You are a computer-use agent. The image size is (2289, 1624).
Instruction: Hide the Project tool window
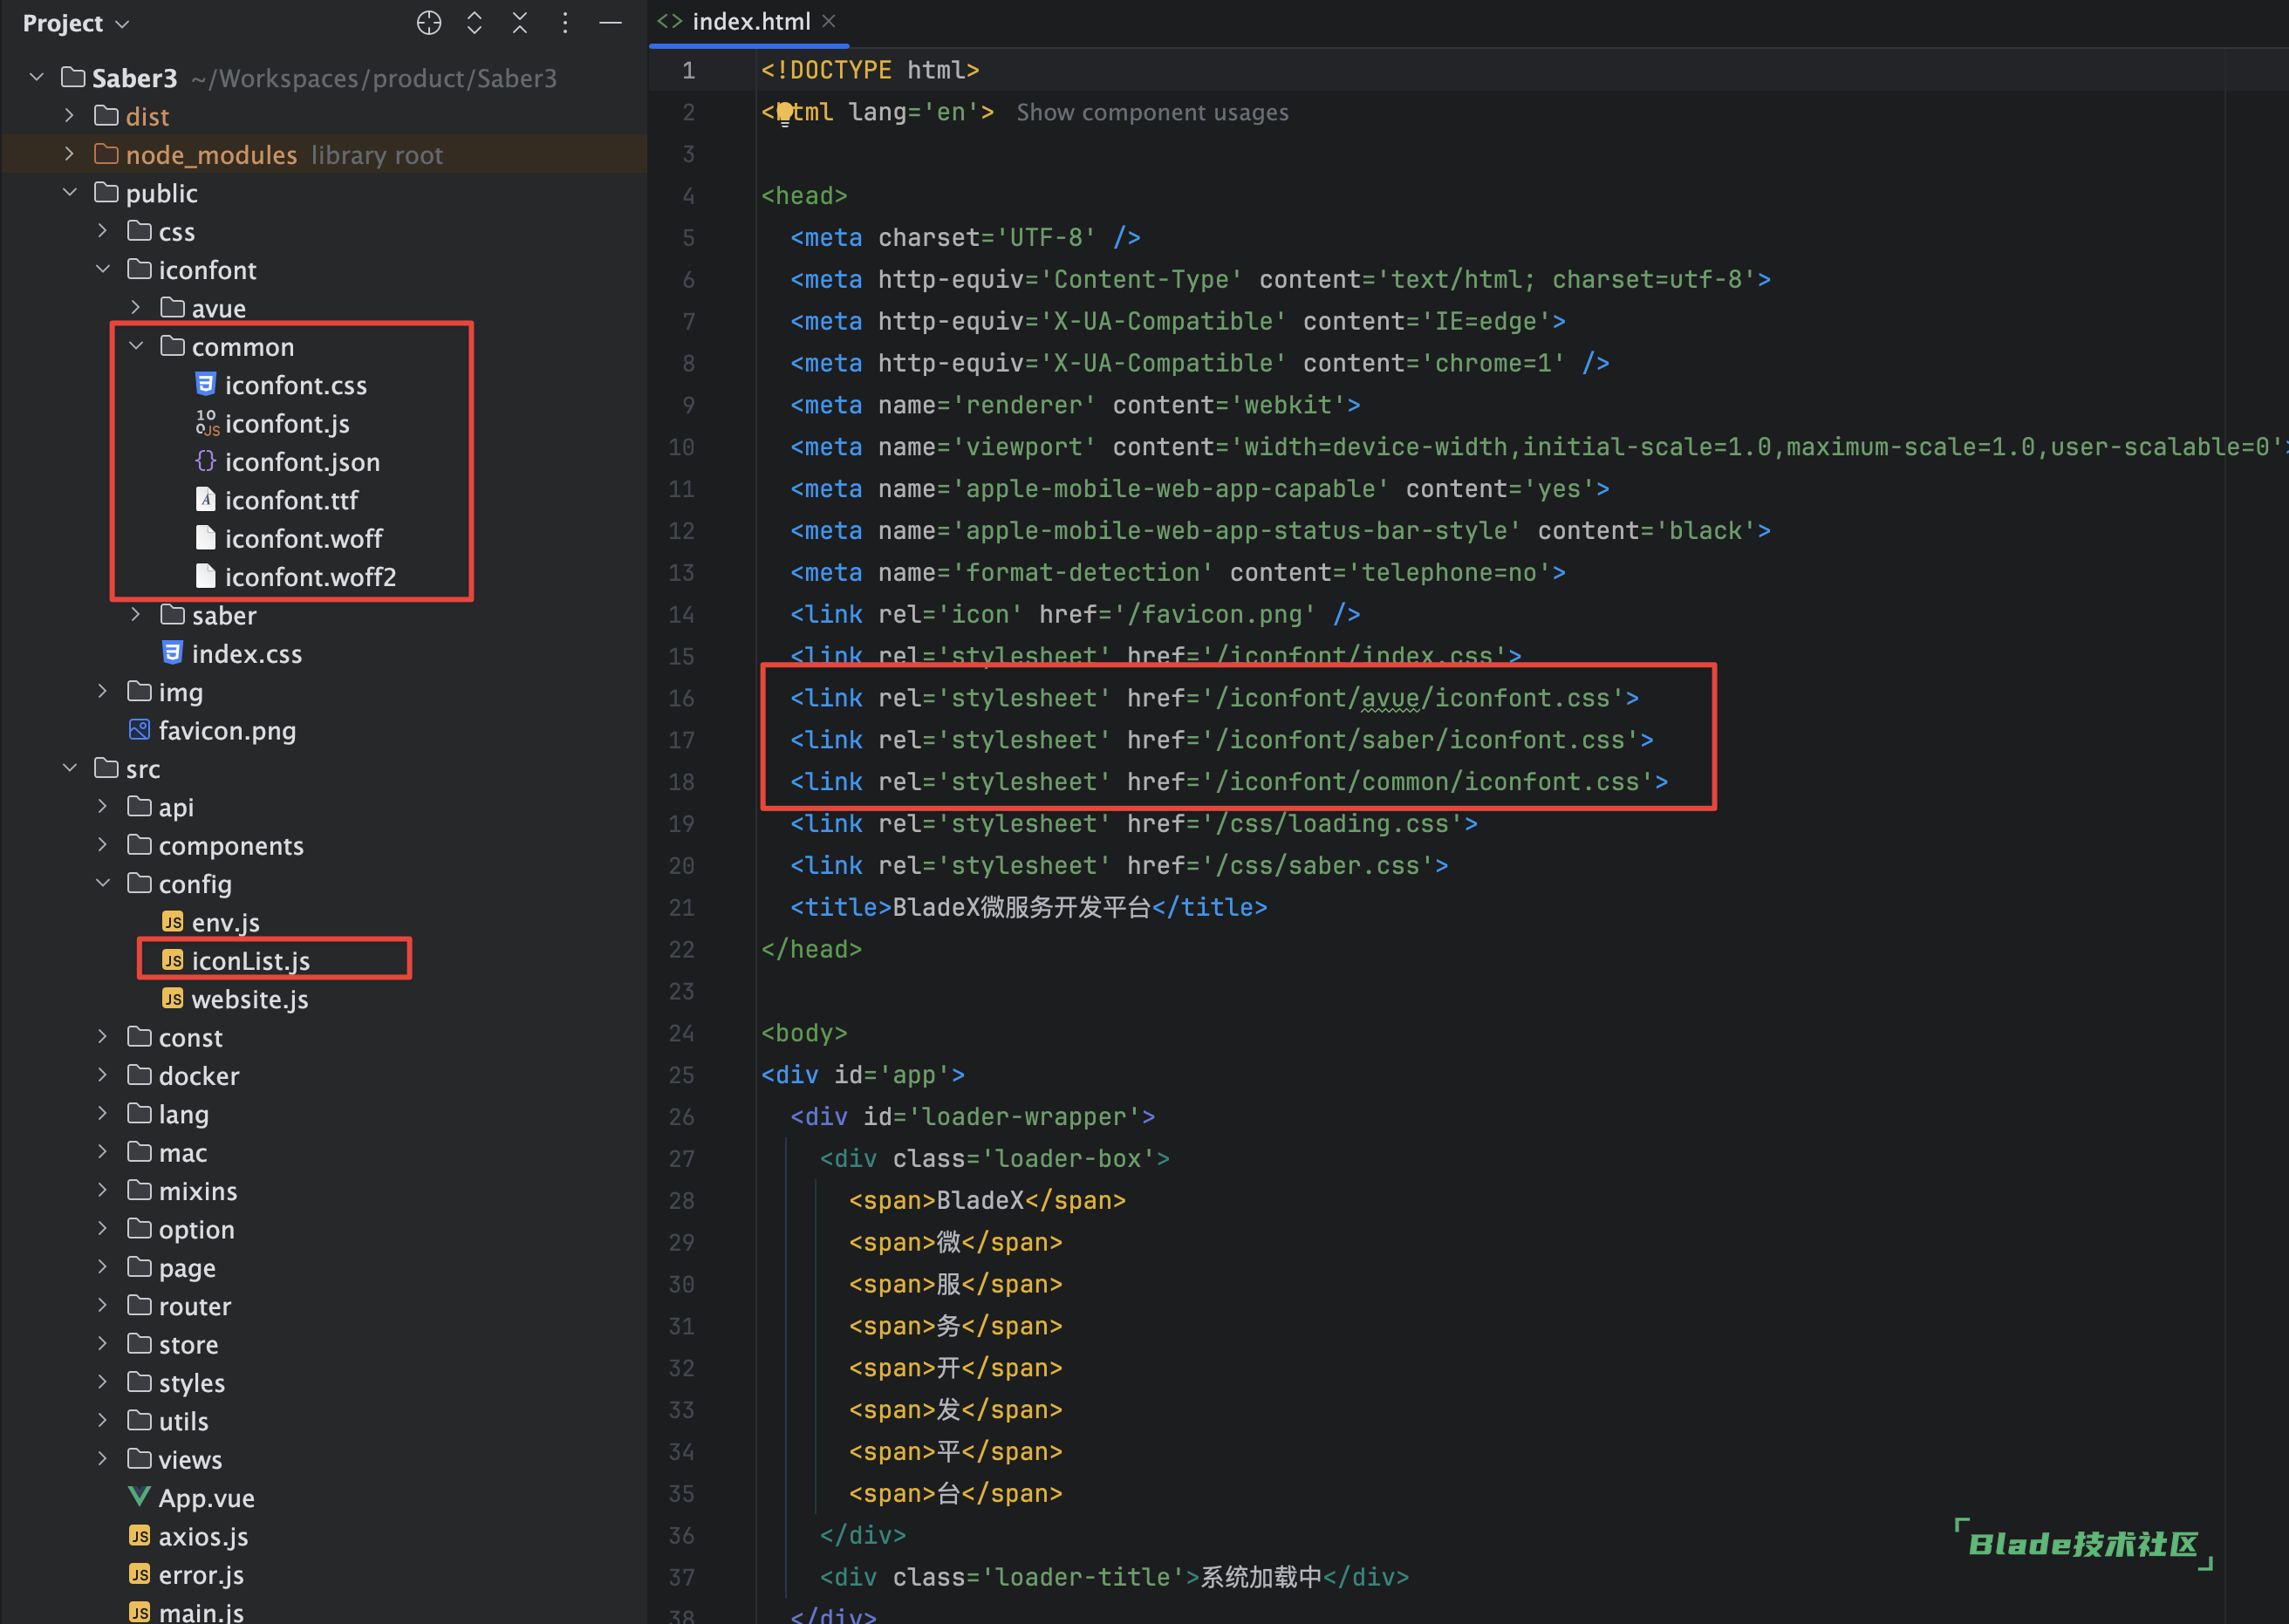tap(610, 23)
